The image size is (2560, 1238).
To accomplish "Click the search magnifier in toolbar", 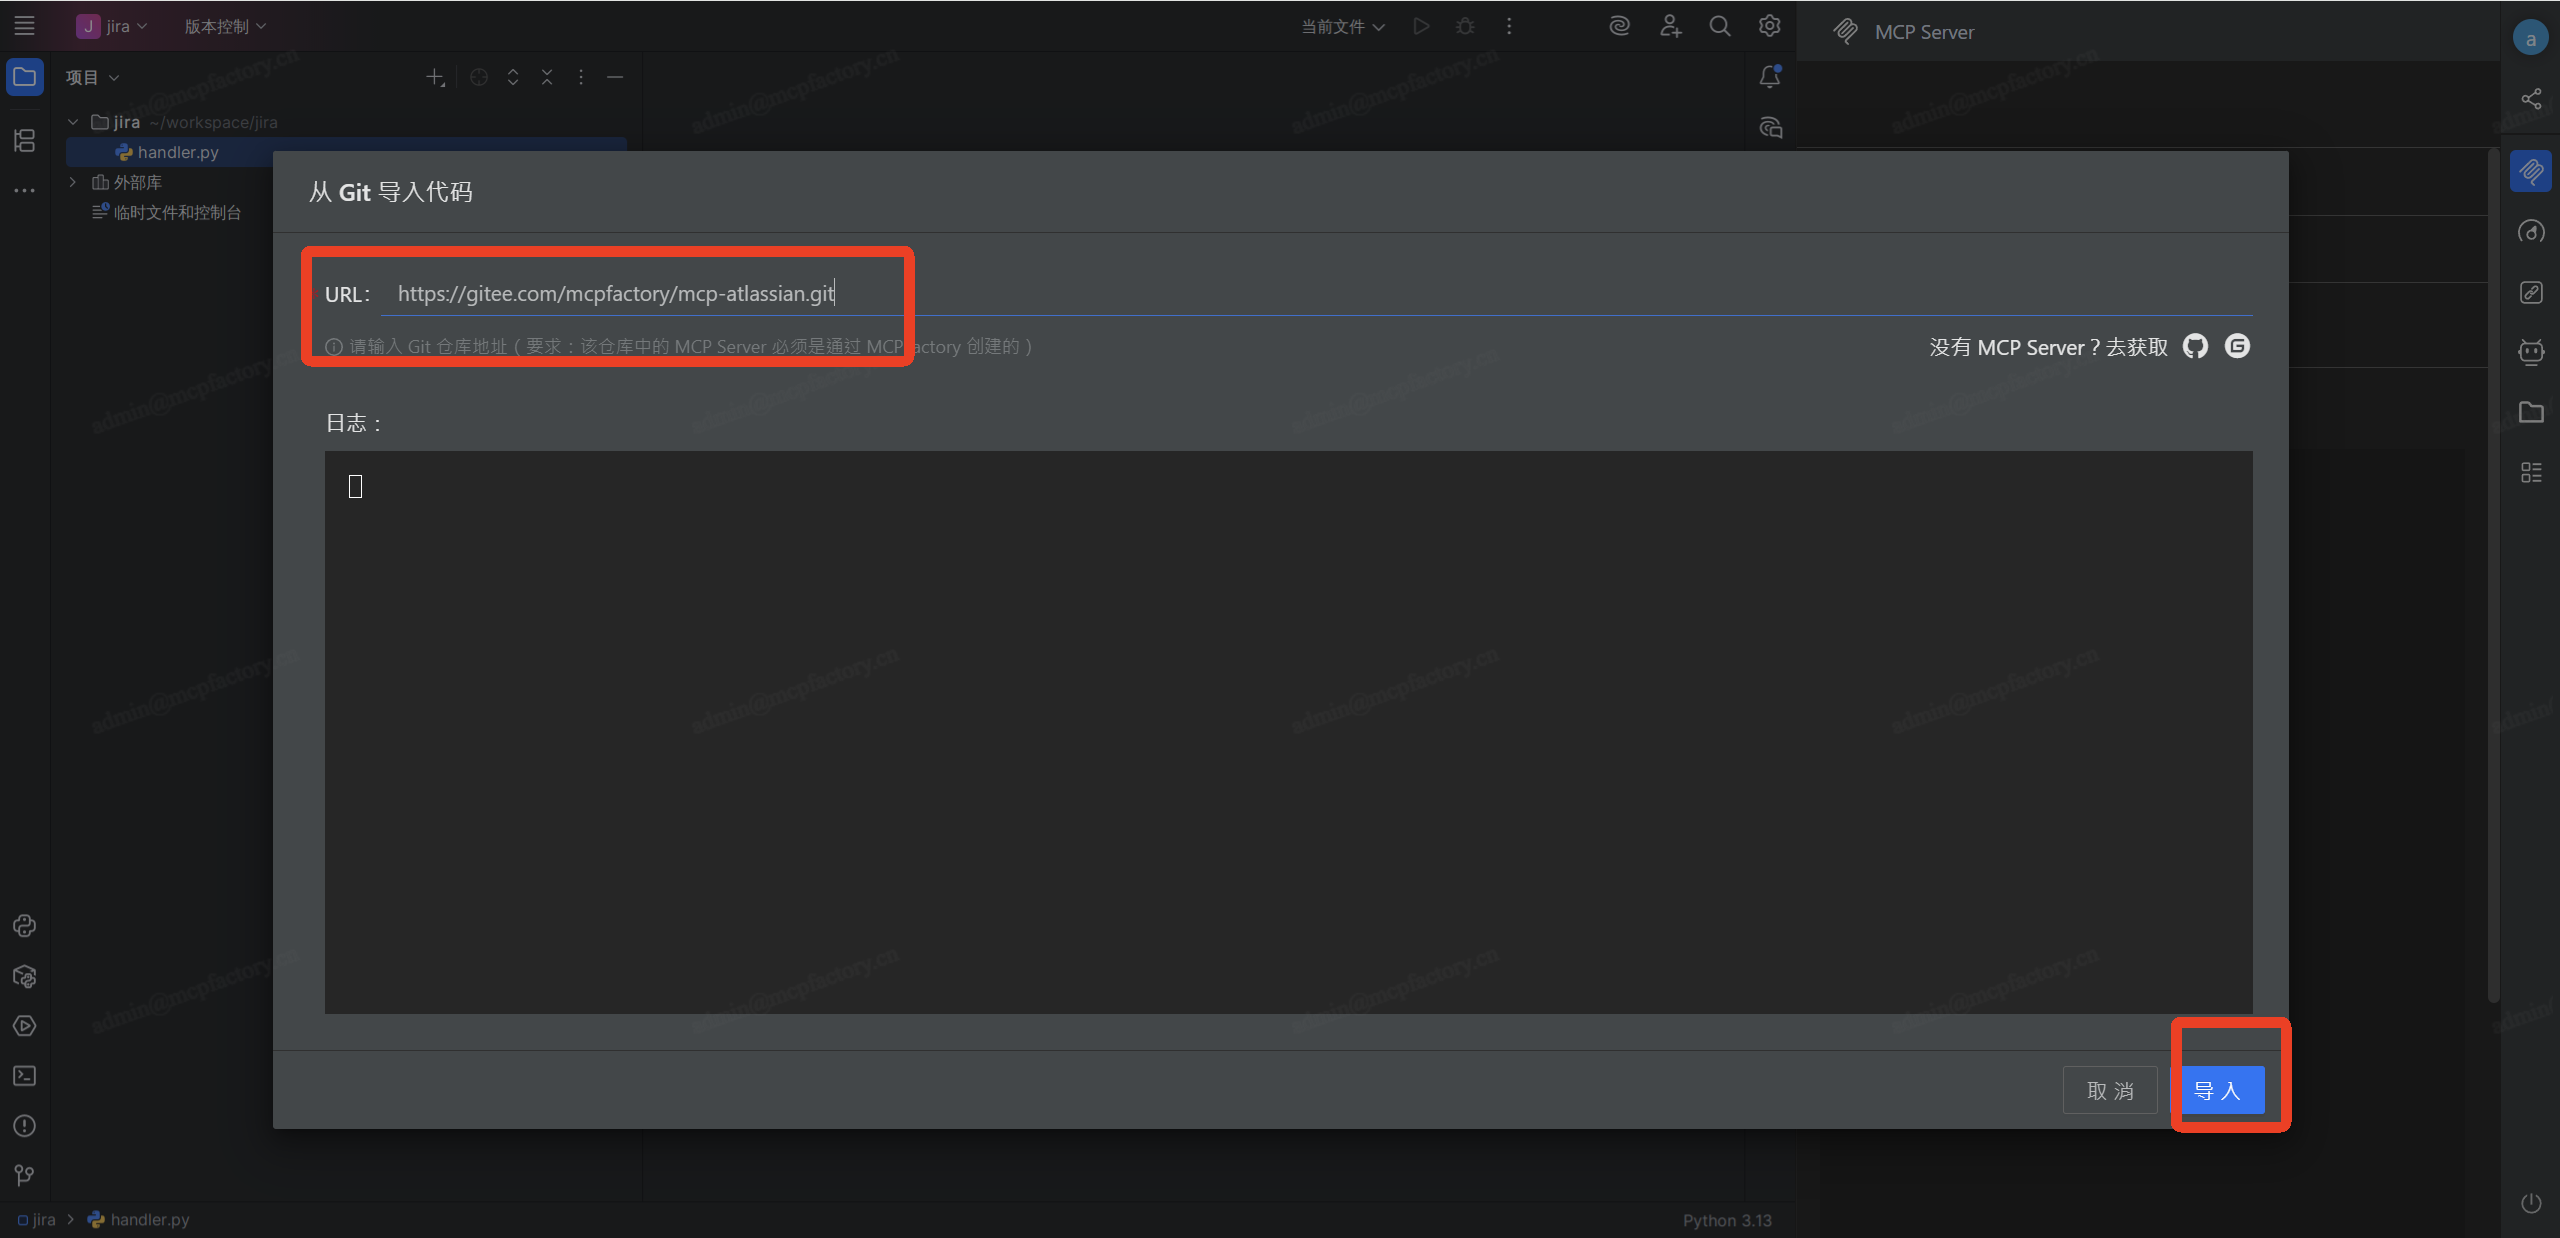I will [1720, 26].
